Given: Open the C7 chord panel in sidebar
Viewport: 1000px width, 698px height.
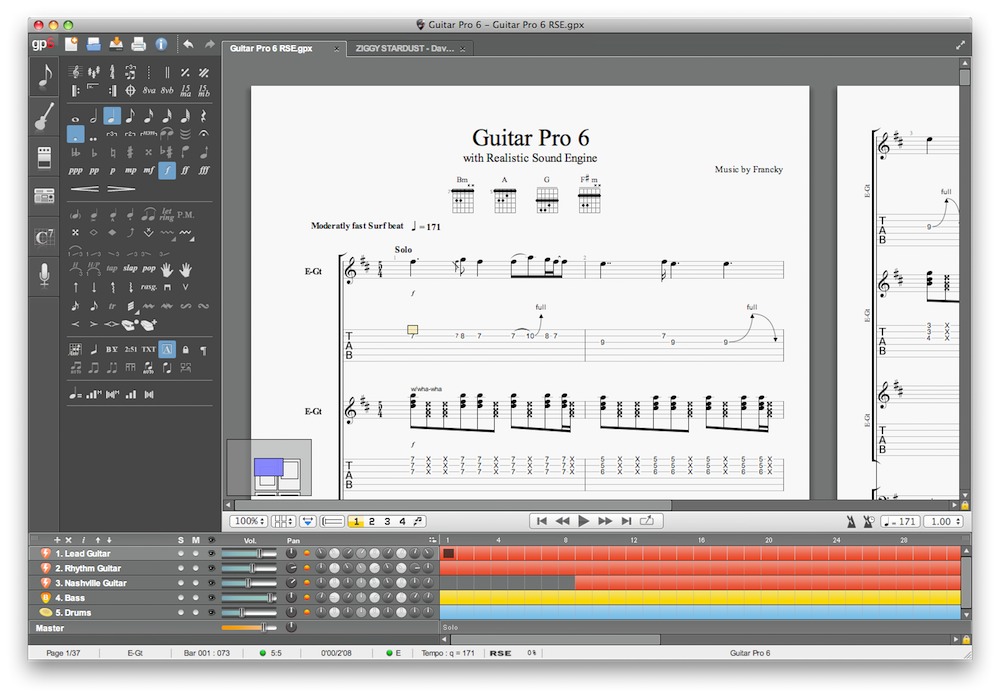Looking at the screenshot, I should click(x=44, y=237).
